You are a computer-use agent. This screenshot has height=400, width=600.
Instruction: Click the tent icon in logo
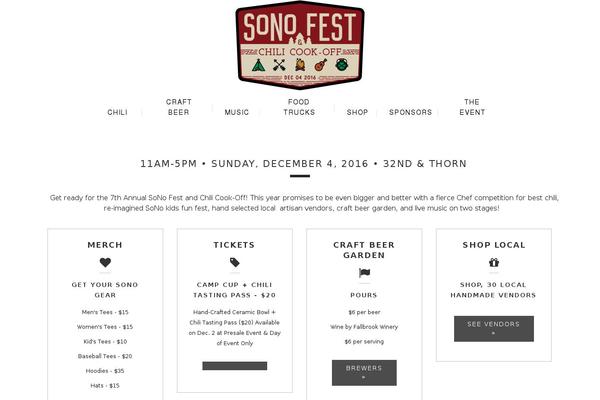(x=259, y=65)
